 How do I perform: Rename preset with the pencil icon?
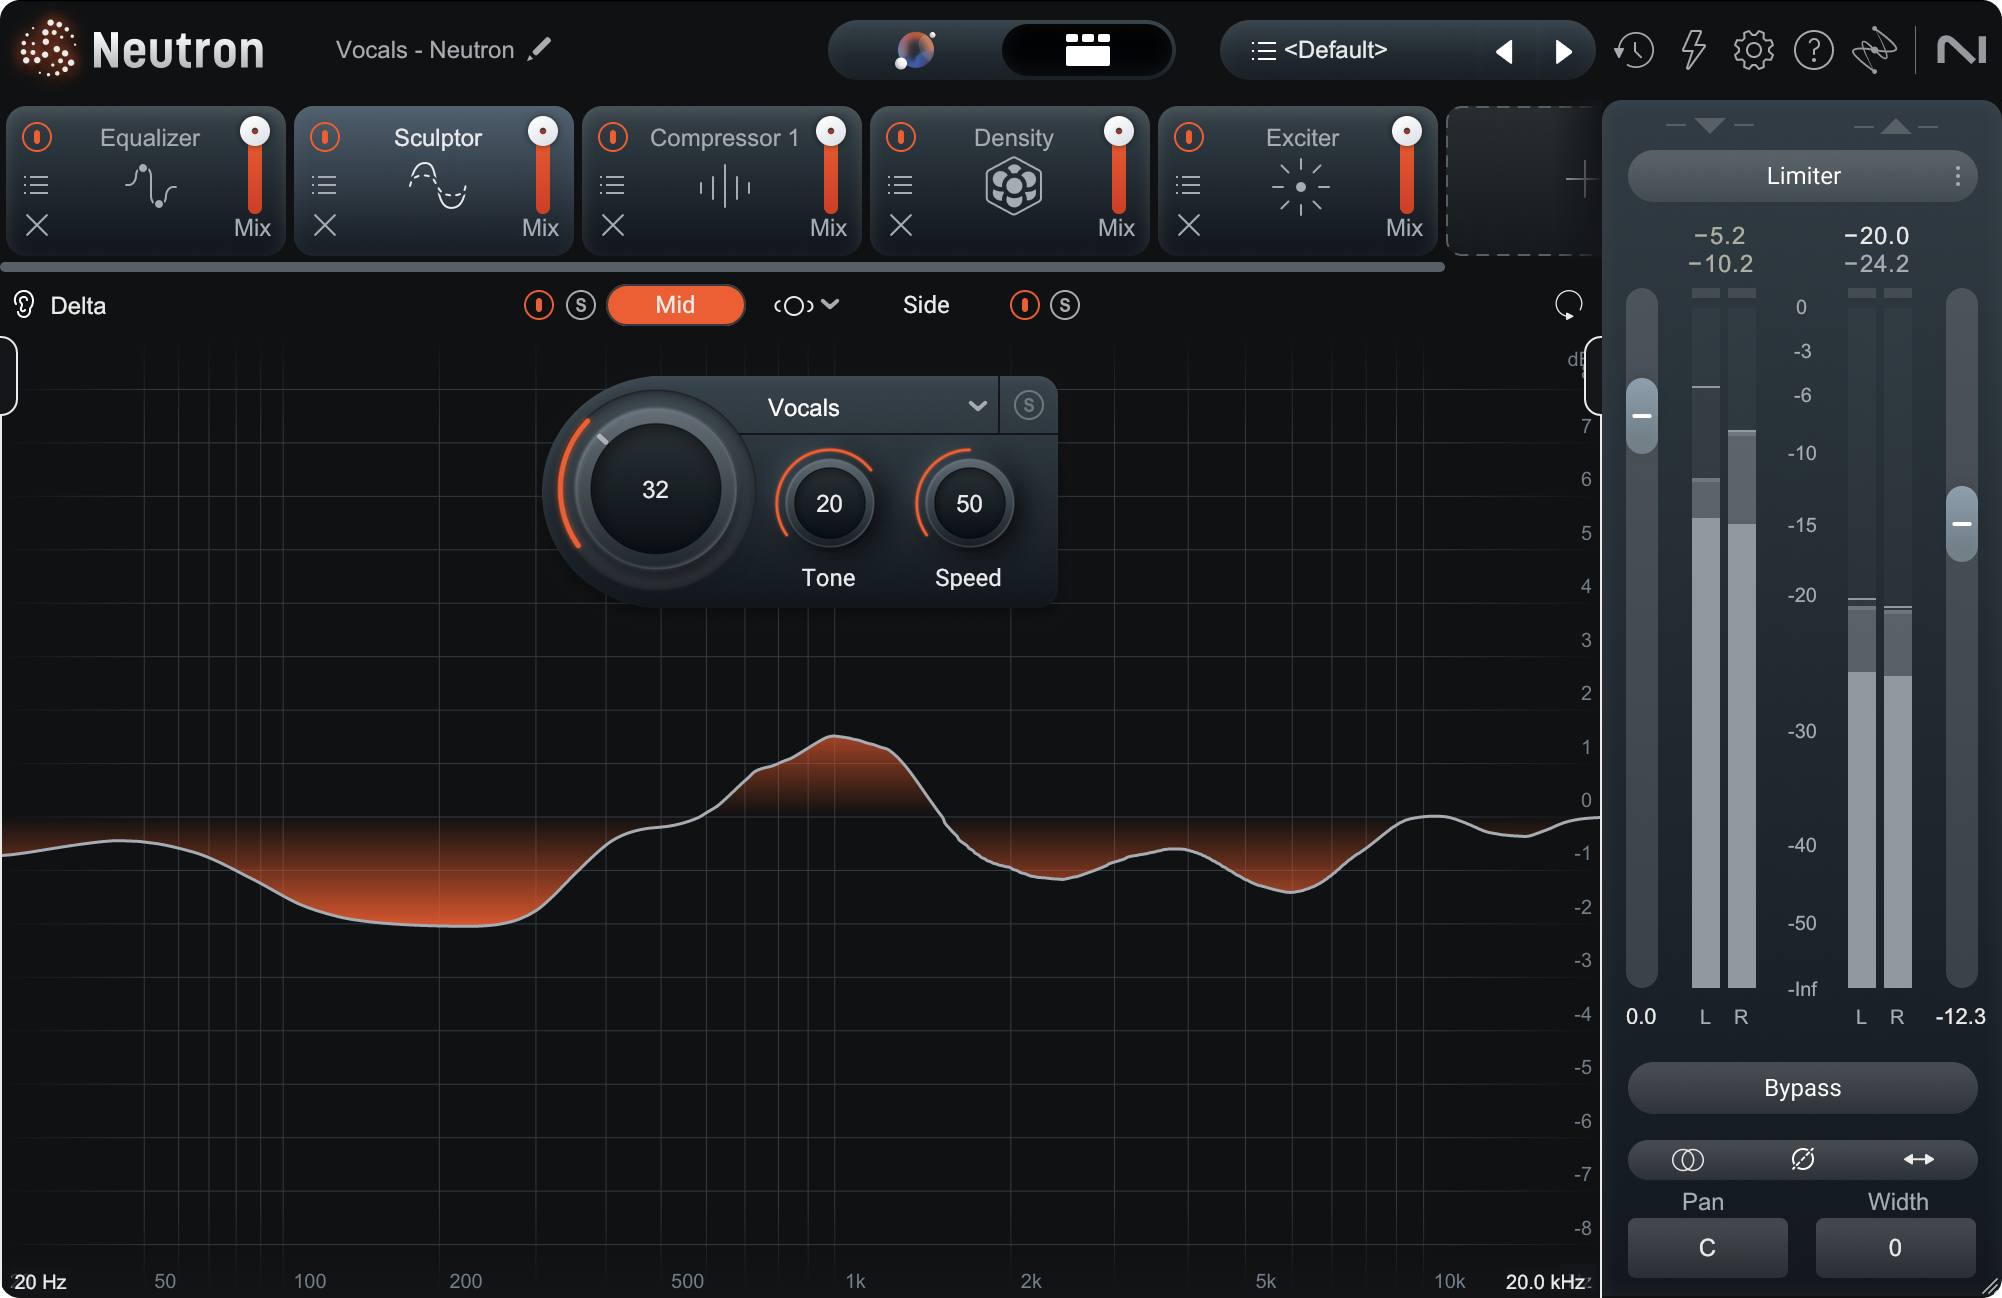point(540,49)
